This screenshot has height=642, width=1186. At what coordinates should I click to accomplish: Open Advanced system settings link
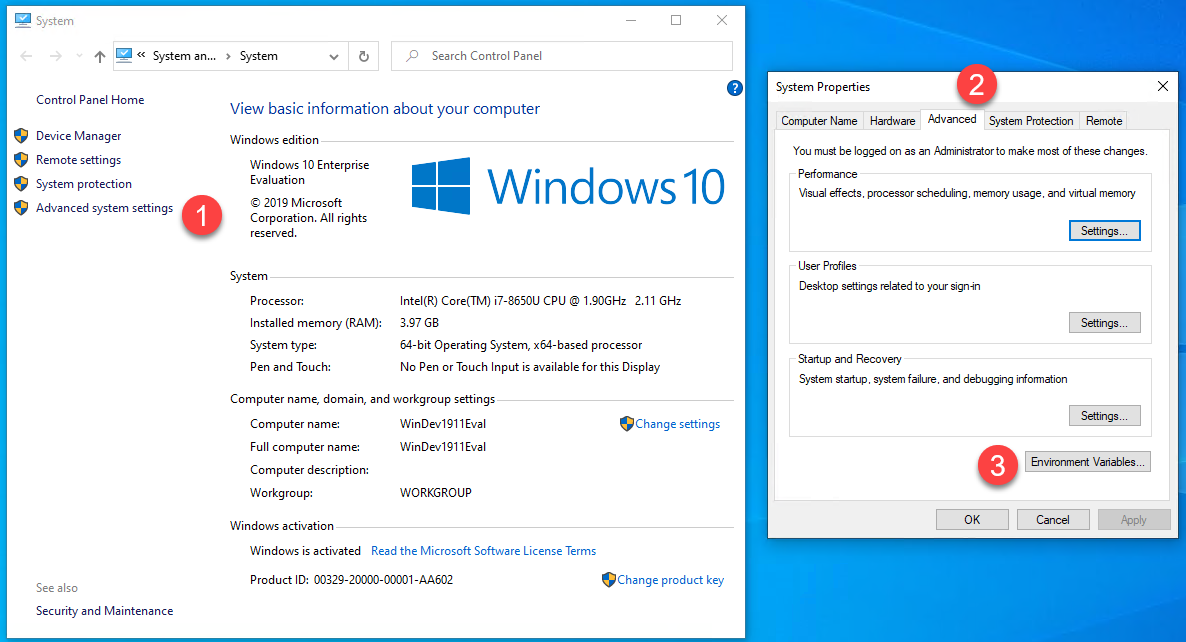104,208
